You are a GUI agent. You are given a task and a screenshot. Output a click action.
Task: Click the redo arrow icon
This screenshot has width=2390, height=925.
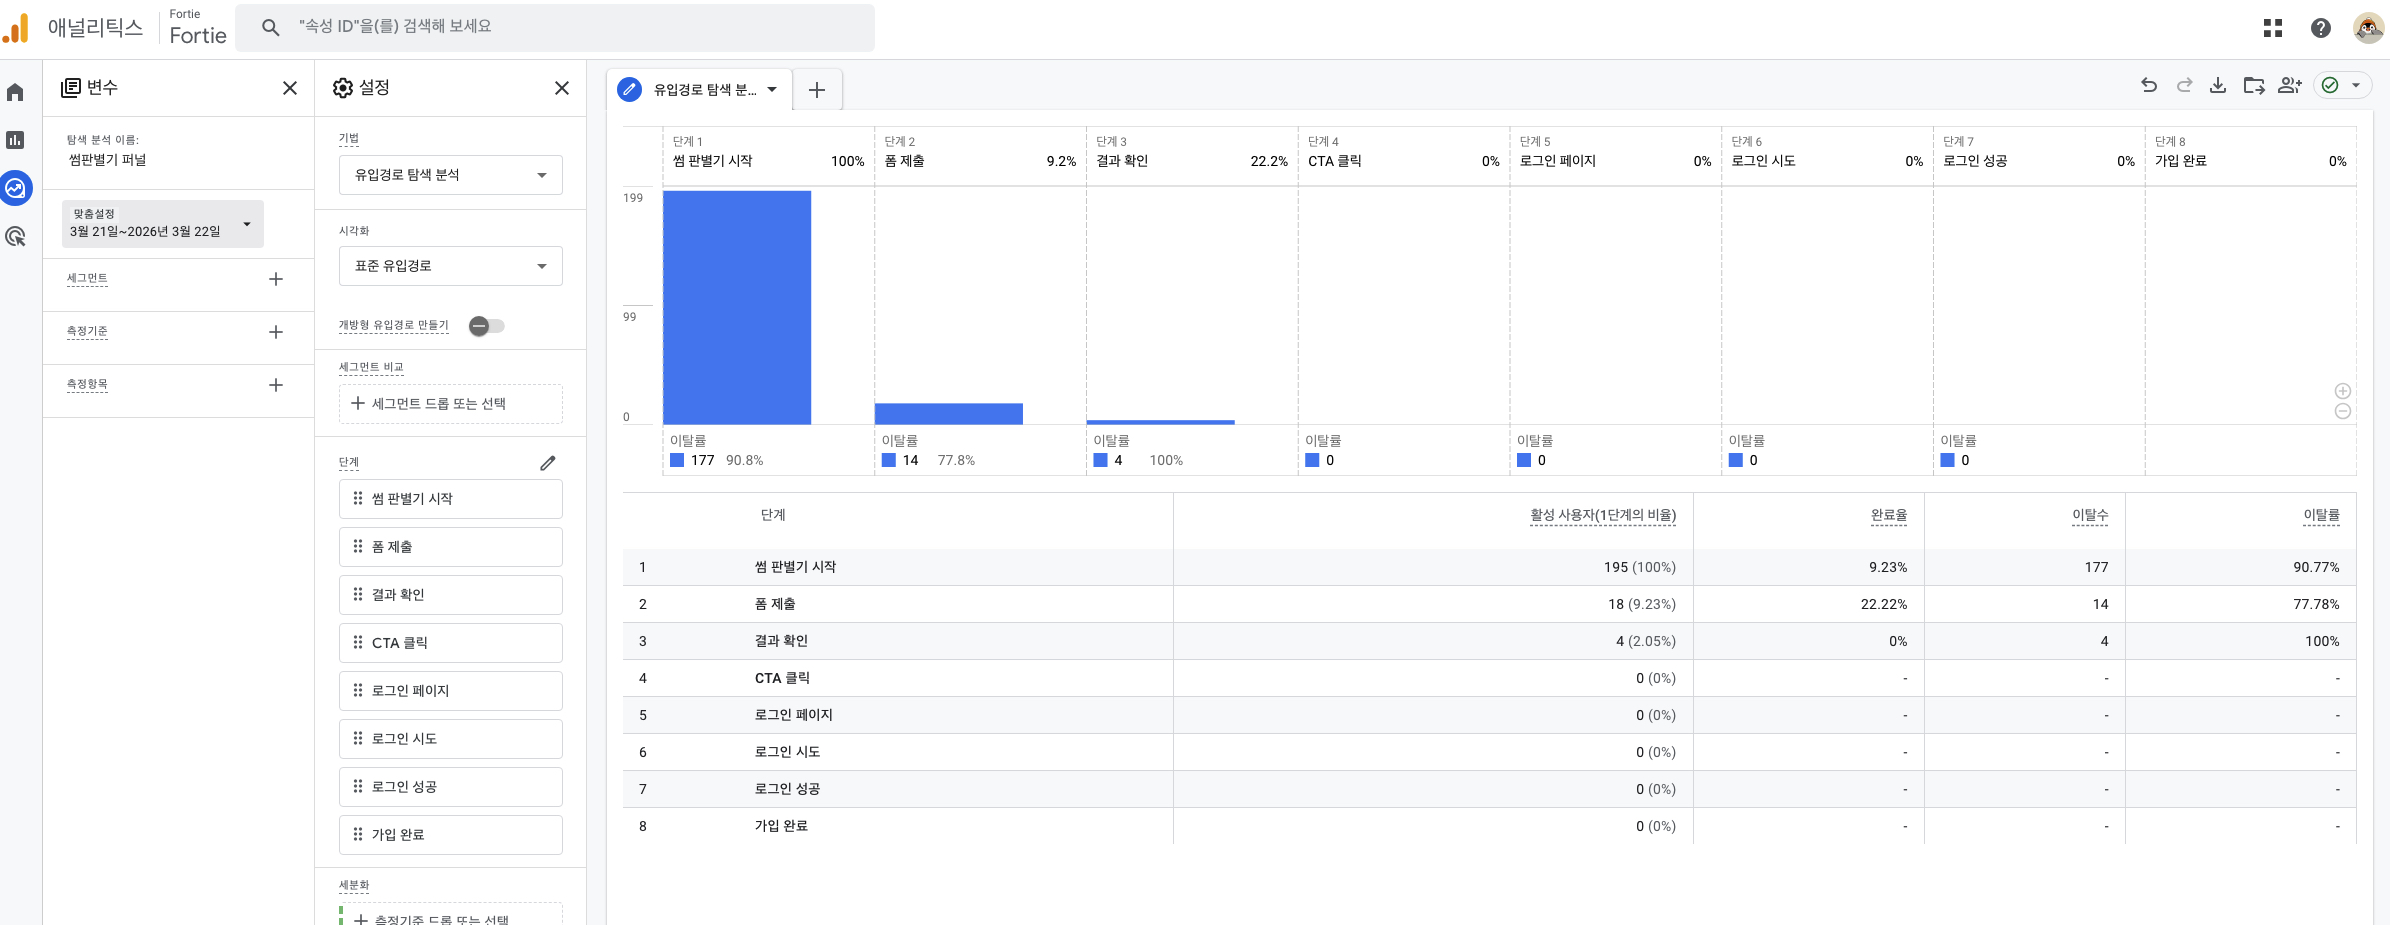point(2184,85)
